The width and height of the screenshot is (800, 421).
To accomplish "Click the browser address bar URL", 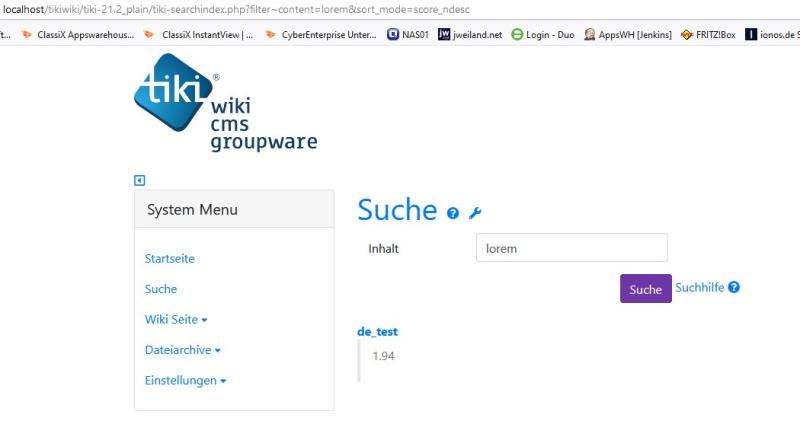I will [x=236, y=9].
